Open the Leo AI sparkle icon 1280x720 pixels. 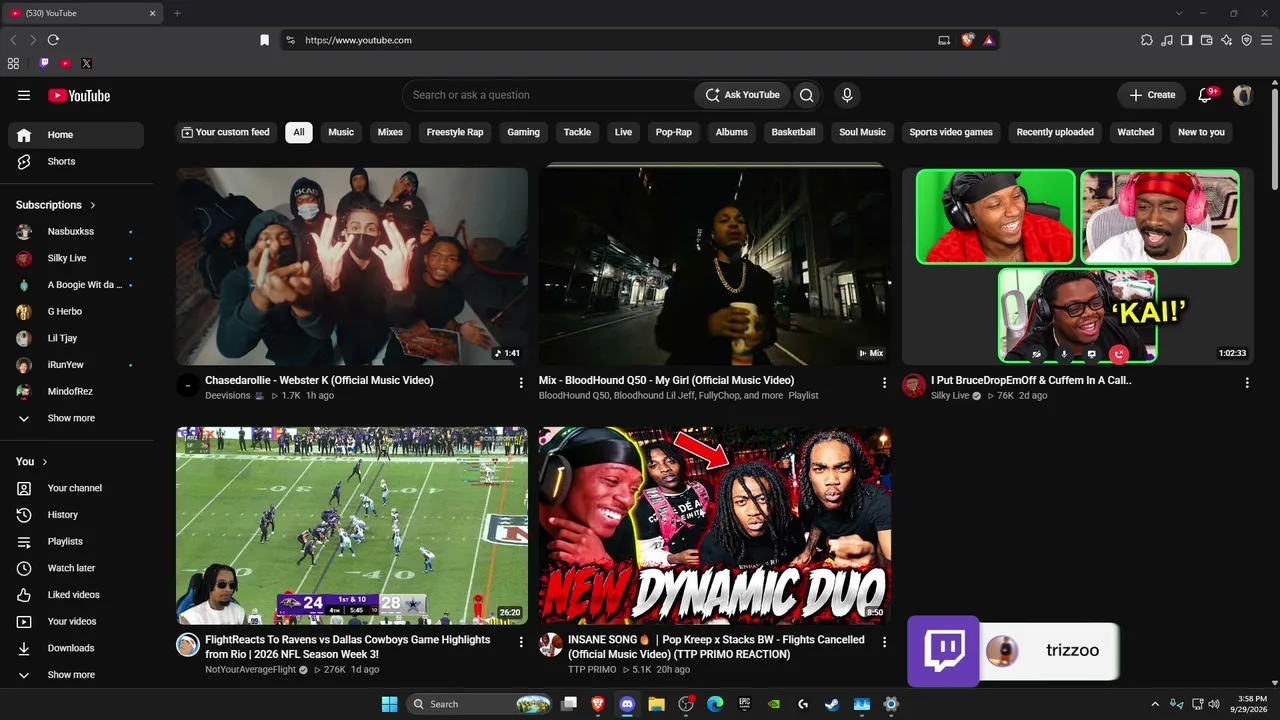coord(1226,40)
